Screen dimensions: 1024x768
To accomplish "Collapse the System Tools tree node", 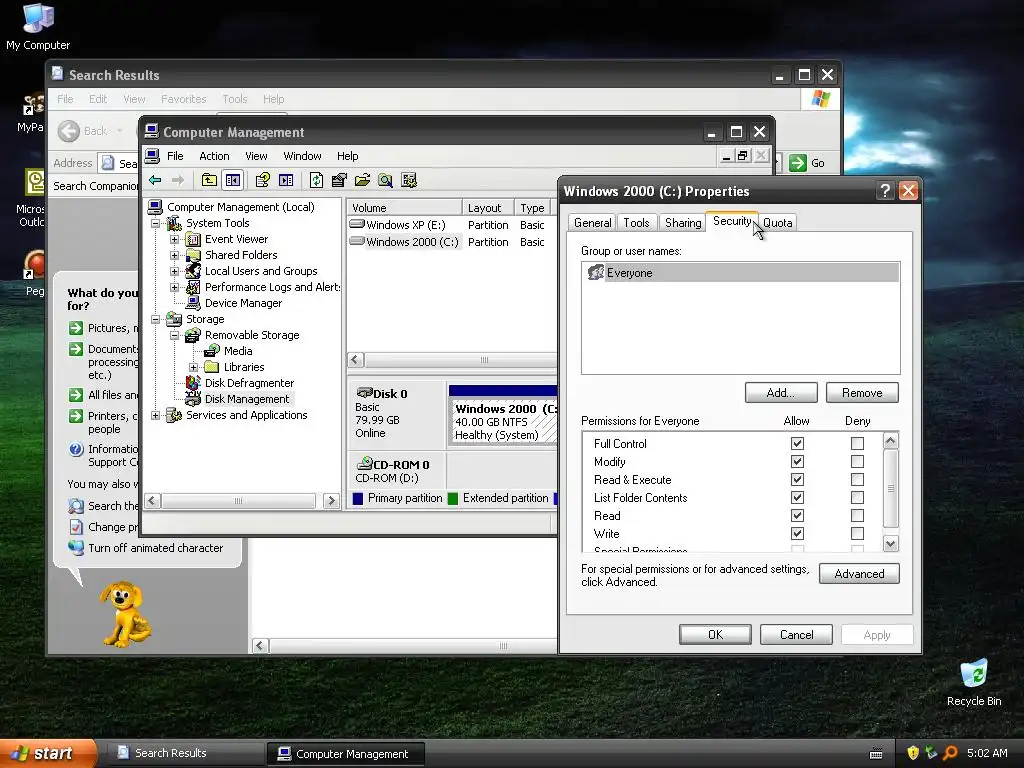I will (x=155, y=223).
